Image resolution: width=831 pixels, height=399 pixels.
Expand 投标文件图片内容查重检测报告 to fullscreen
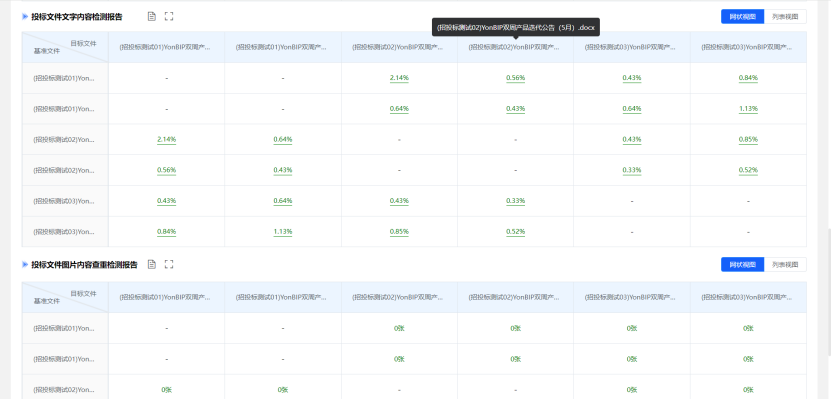[x=169, y=264]
